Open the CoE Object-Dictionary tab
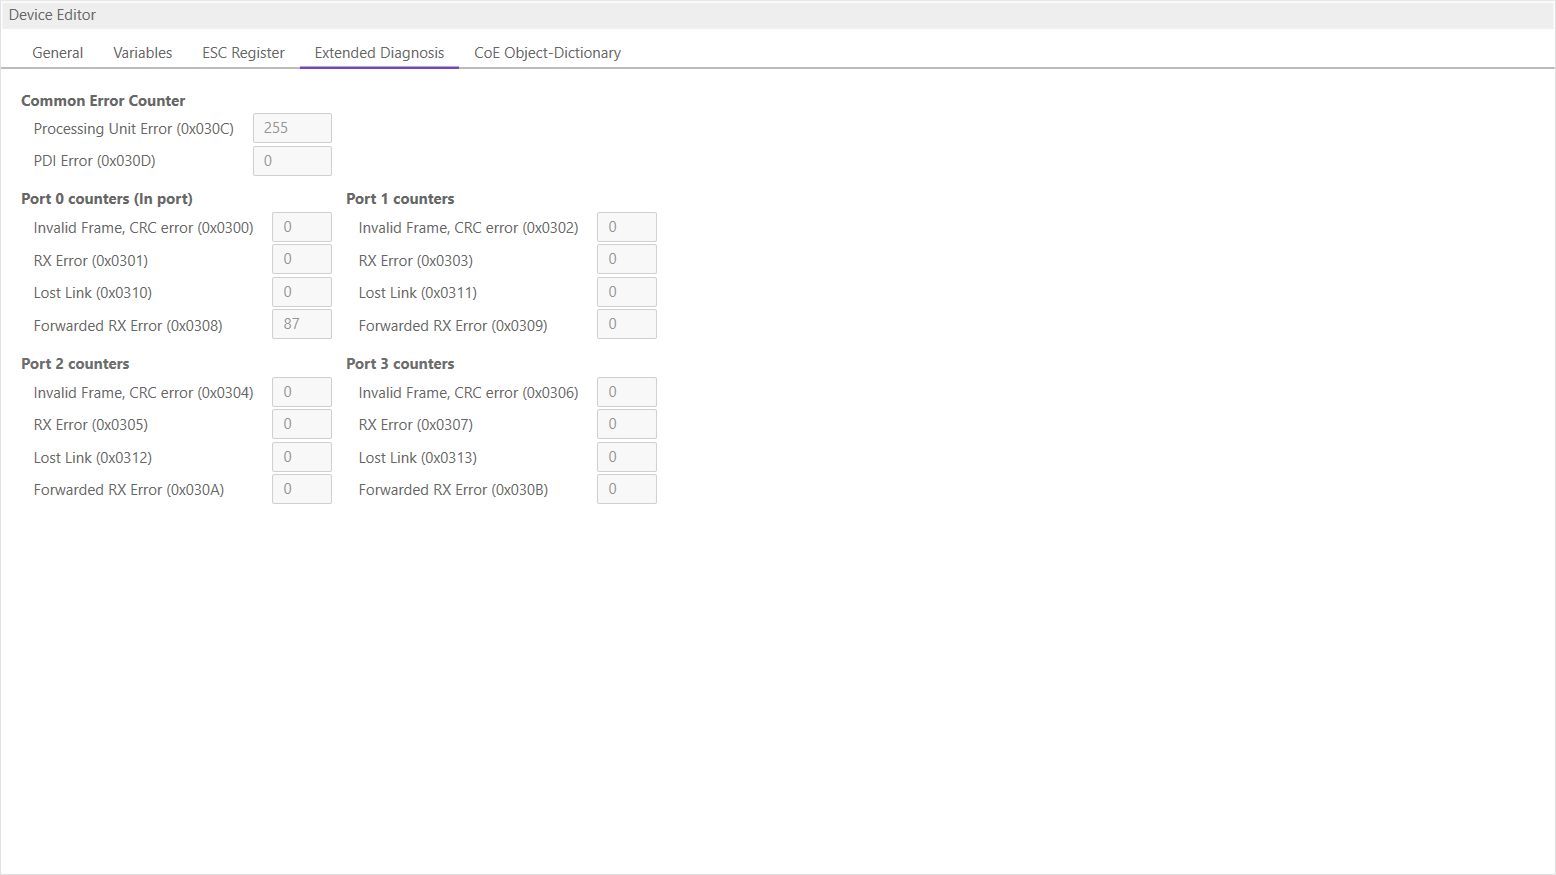This screenshot has width=1556, height=875. pyautogui.click(x=547, y=53)
